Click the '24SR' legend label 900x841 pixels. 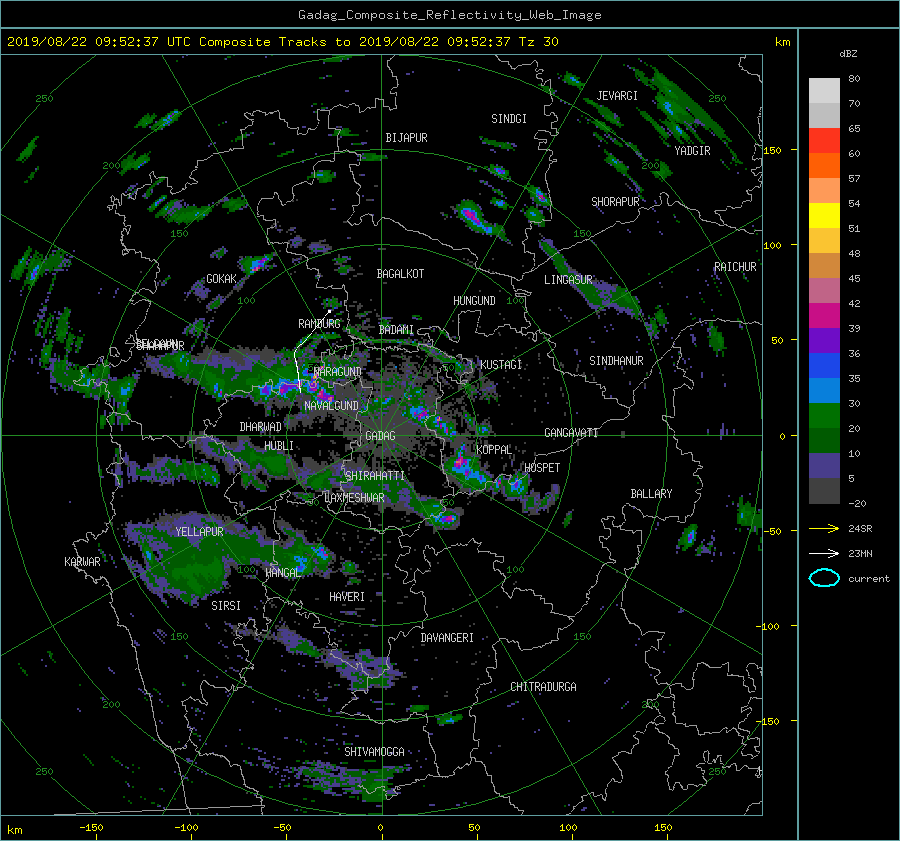tap(860, 529)
